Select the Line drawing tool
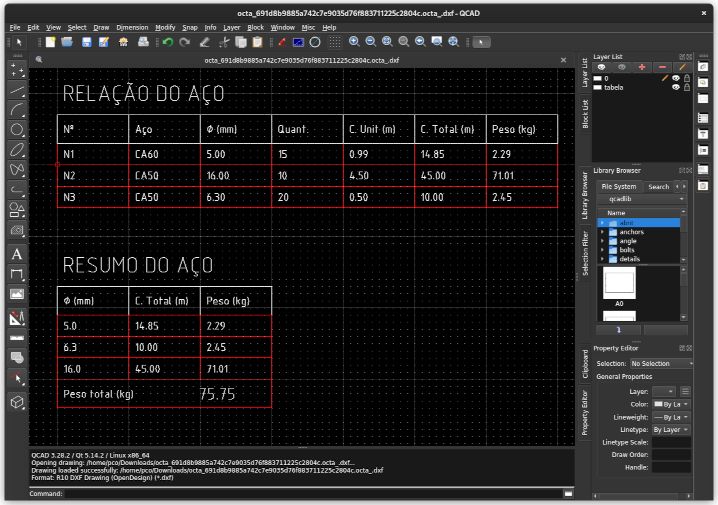This screenshot has width=718, height=505. click(x=17, y=90)
